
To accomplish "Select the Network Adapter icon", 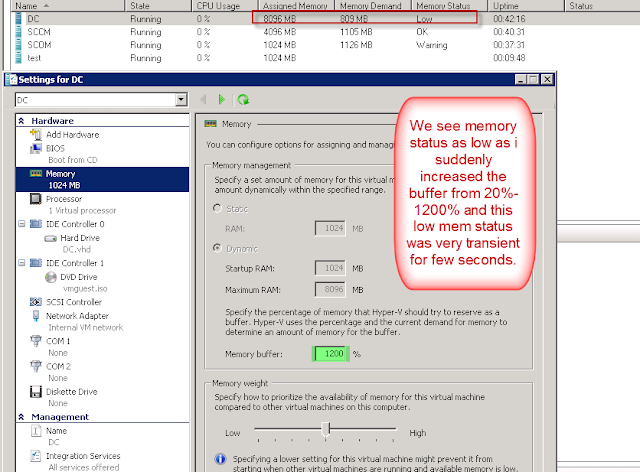I will [36, 316].
